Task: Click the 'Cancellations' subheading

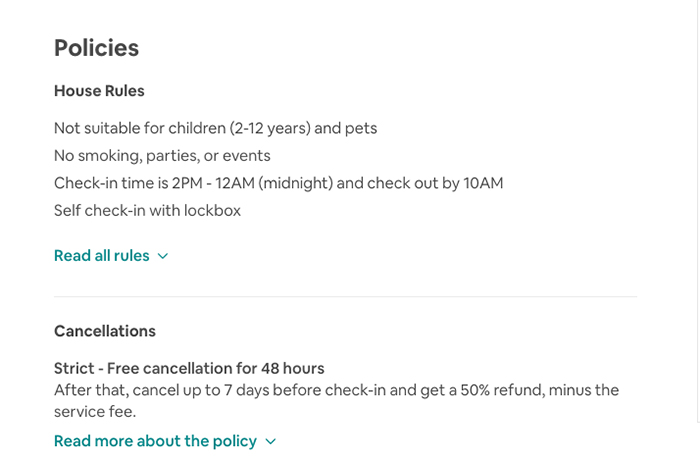Action: click(x=105, y=331)
